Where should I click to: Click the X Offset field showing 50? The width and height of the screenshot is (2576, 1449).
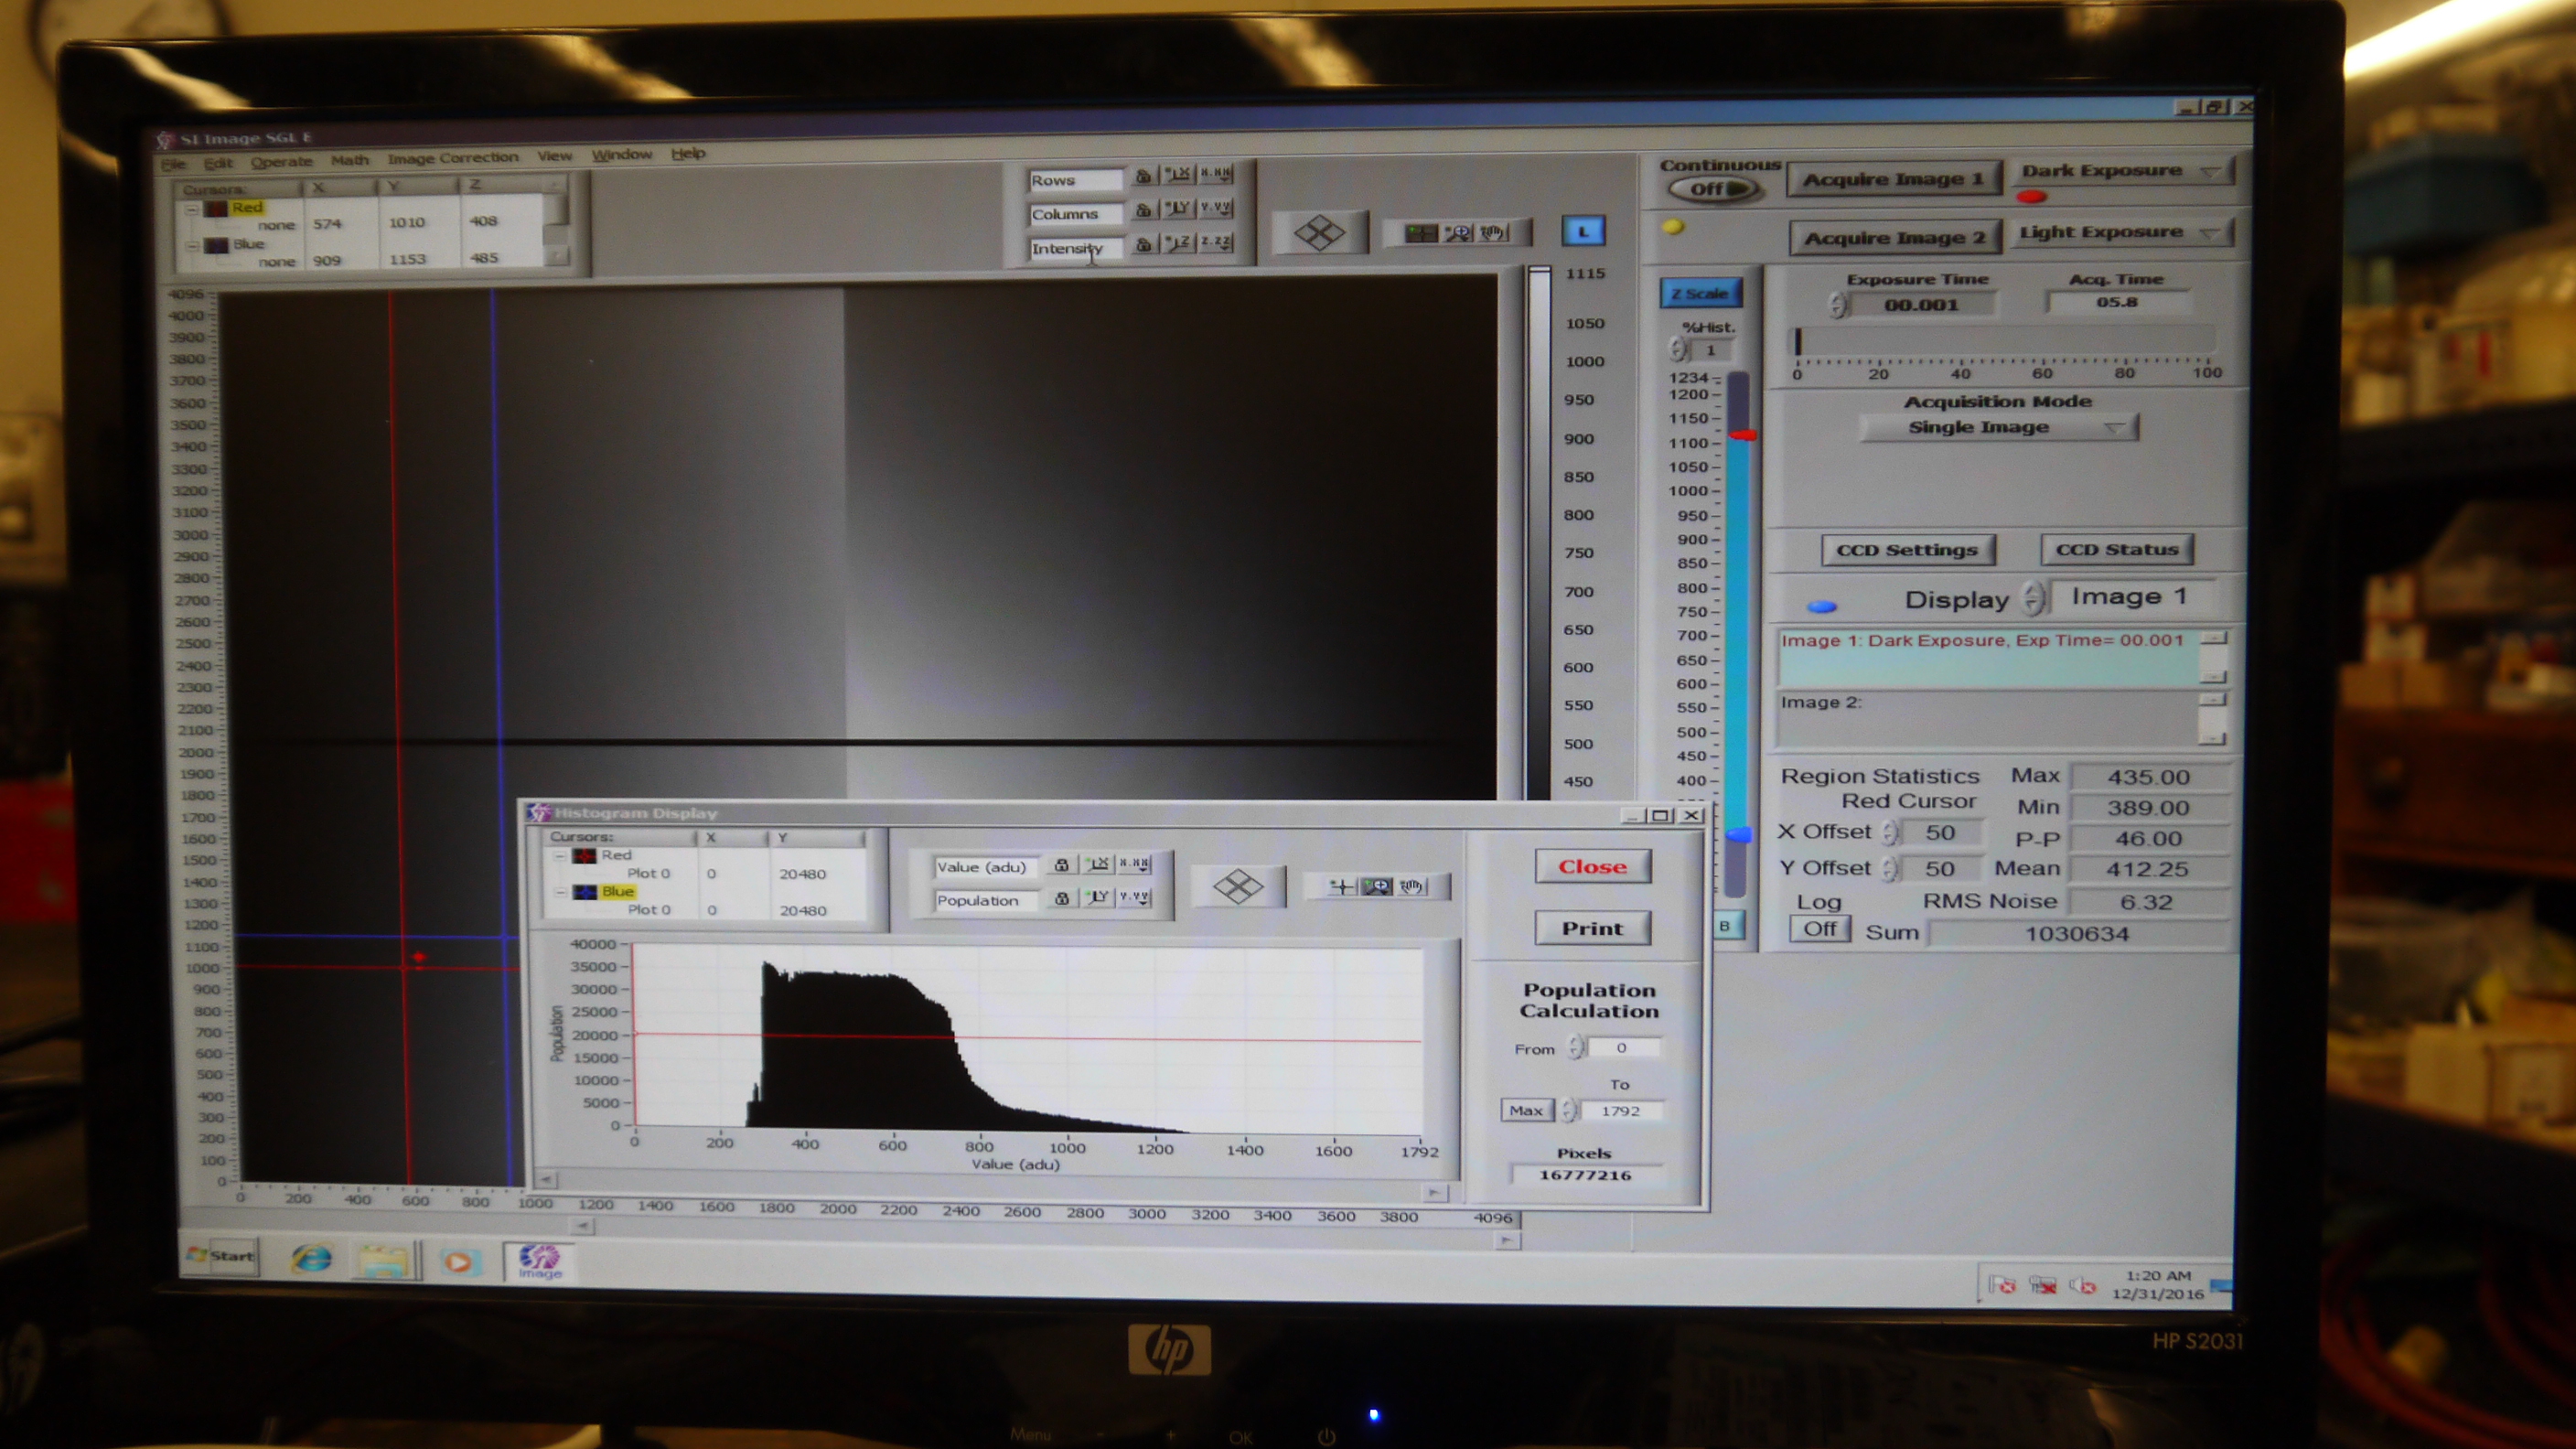point(1940,833)
